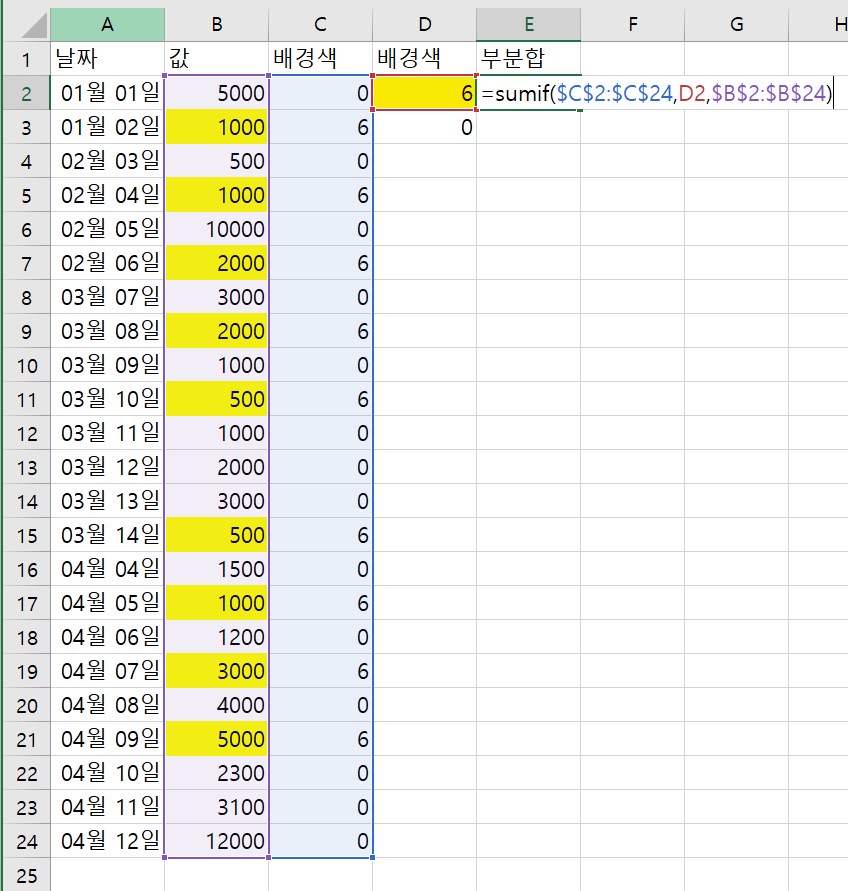Screen dimensions: 848x891
Task: Select column E header
Action: (529, 25)
